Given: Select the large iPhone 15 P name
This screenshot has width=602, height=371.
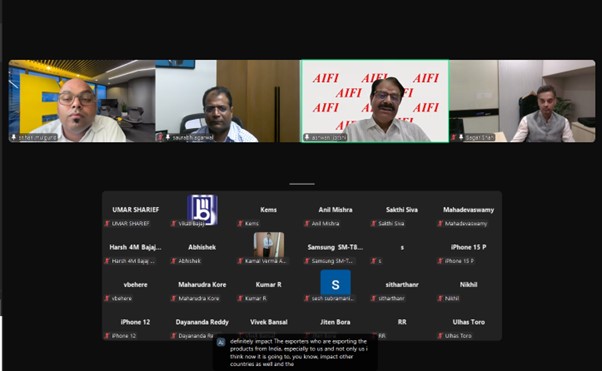Looking at the screenshot, I should tap(468, 247).
